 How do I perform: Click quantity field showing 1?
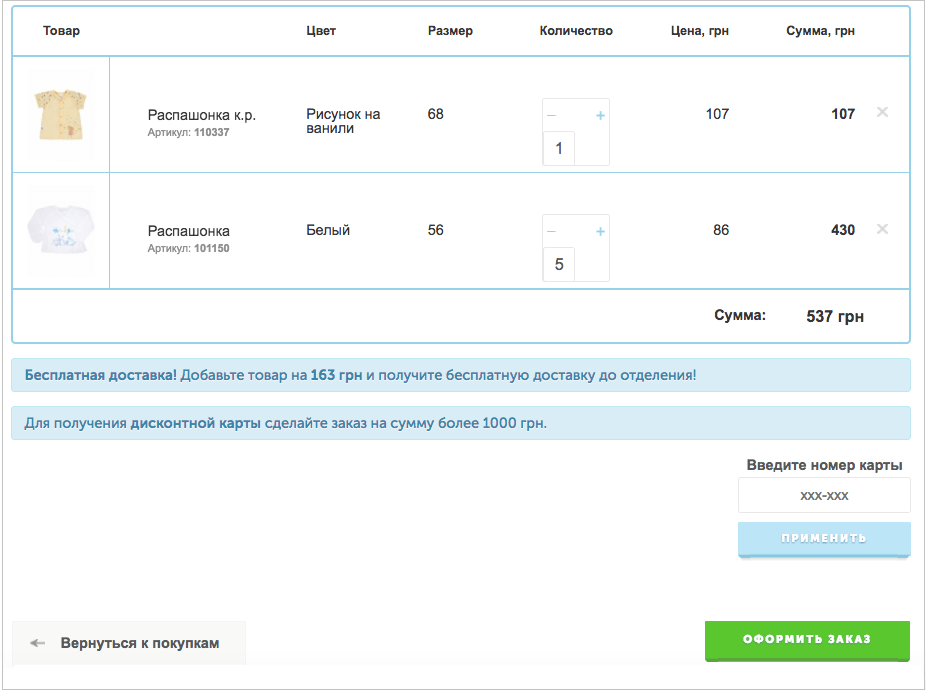point(559,148)
